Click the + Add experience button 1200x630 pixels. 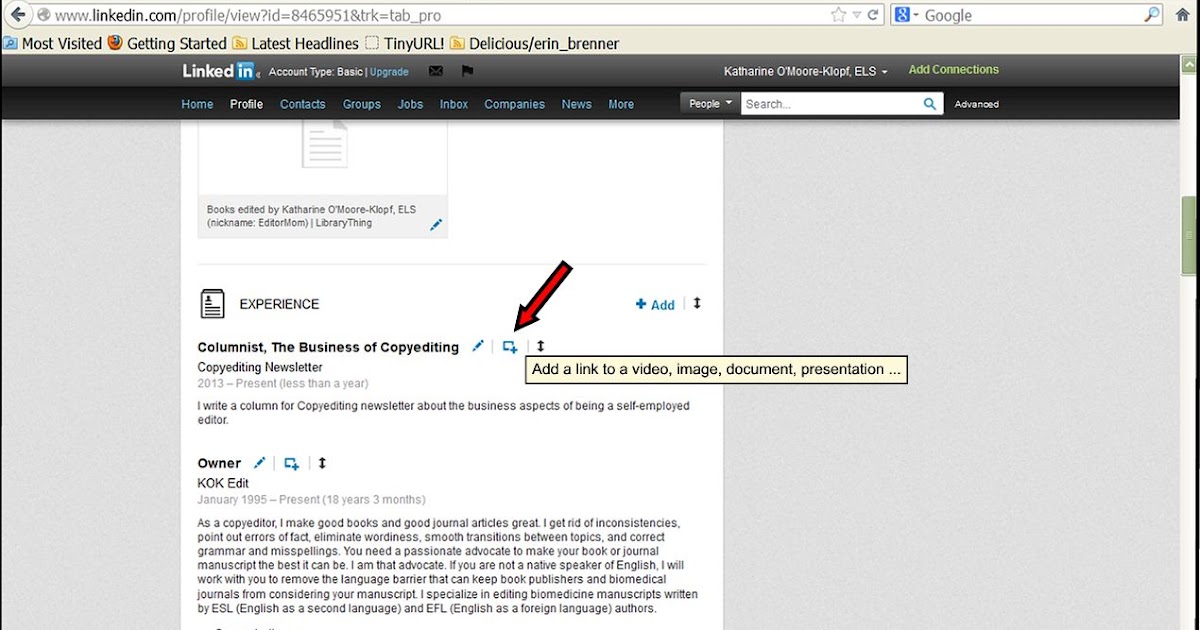(655, 305)
